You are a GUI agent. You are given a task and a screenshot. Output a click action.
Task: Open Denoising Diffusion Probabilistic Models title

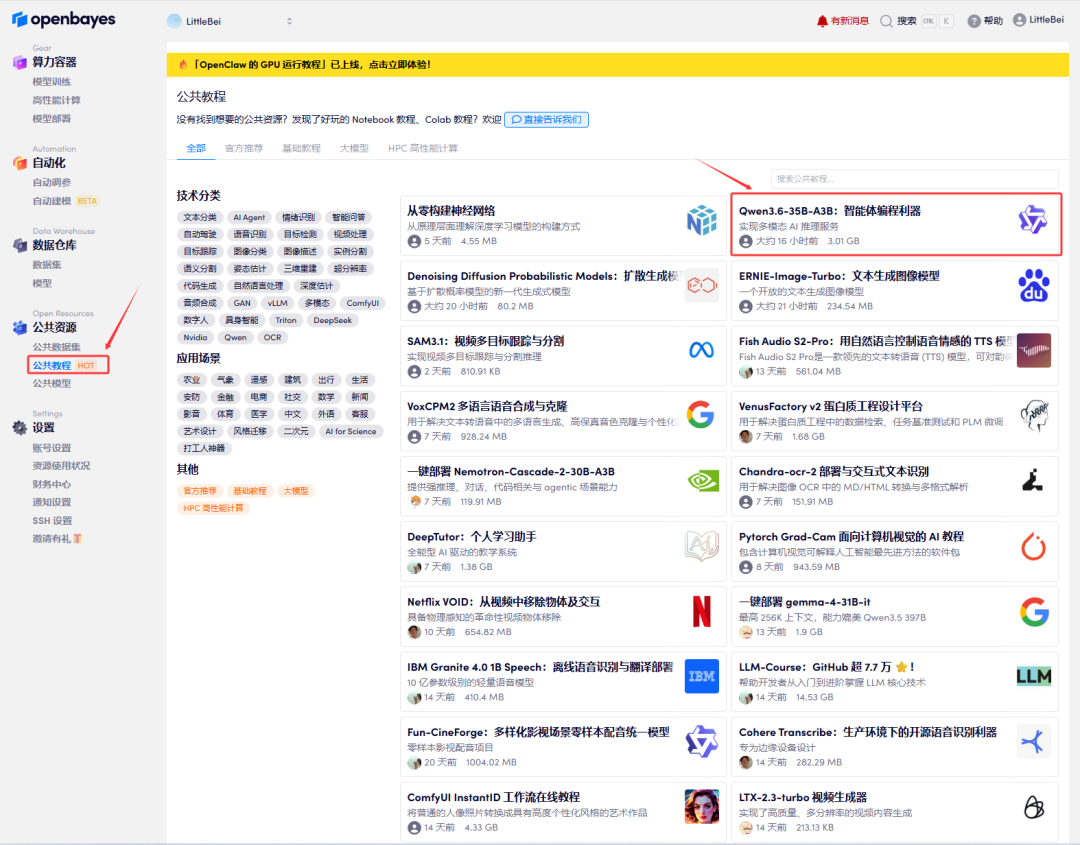542,276
